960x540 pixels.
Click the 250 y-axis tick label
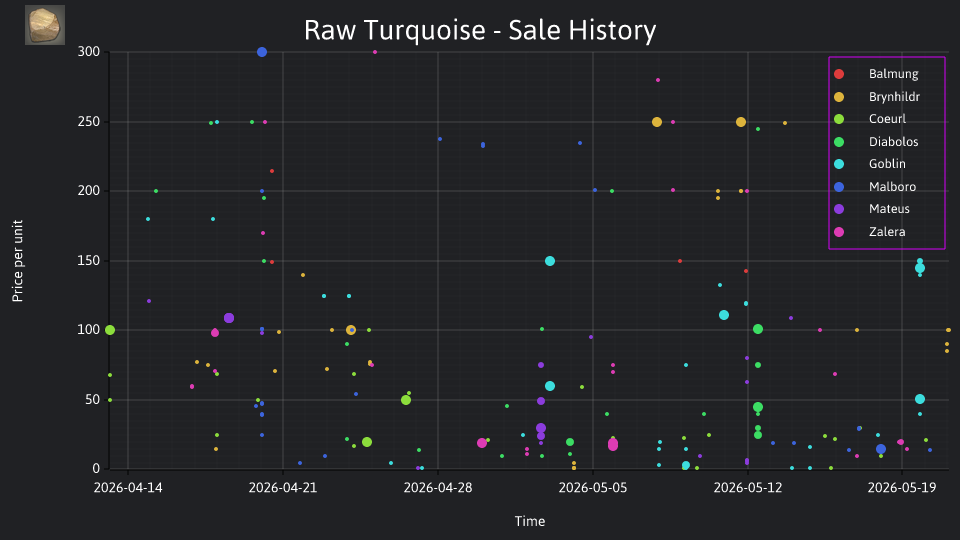pos(89,122)
